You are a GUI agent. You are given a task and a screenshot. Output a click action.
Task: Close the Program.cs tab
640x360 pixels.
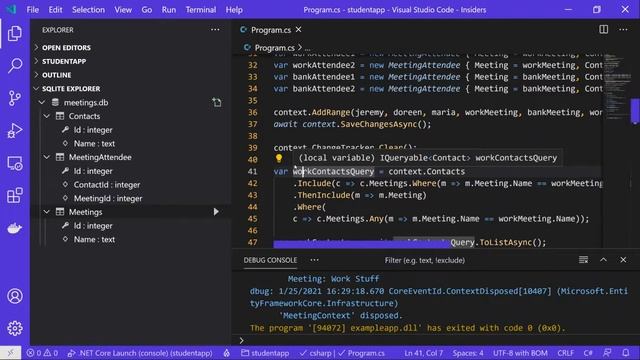tap(299, 29)
